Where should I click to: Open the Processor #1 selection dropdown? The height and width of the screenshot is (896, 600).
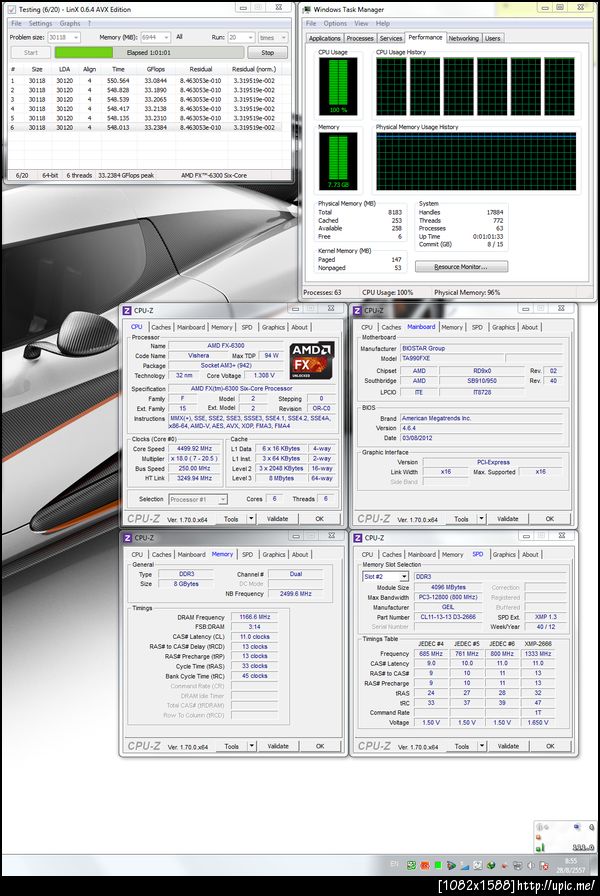[x=198, y=499]
